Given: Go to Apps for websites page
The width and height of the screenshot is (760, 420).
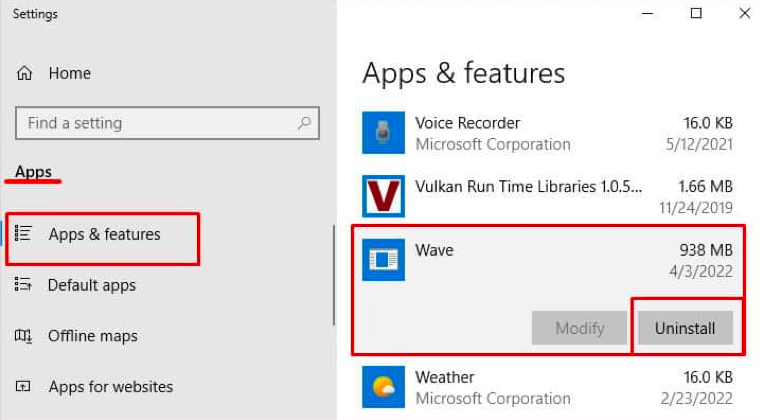Looking at the screenshot, I should point(110,386).
